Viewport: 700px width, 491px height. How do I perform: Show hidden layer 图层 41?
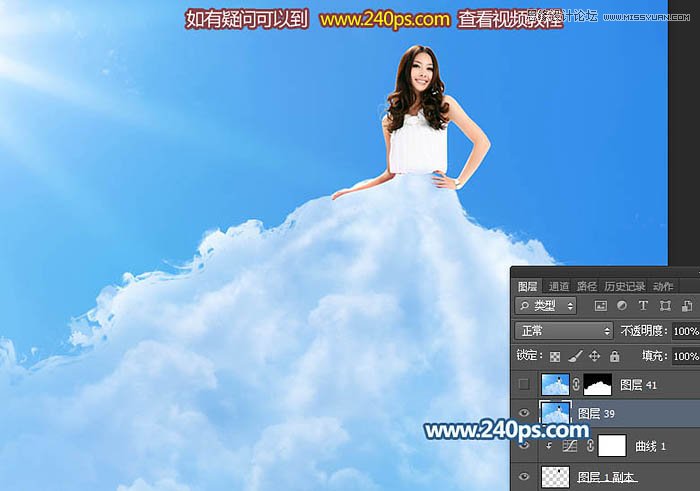click(524, 384)
